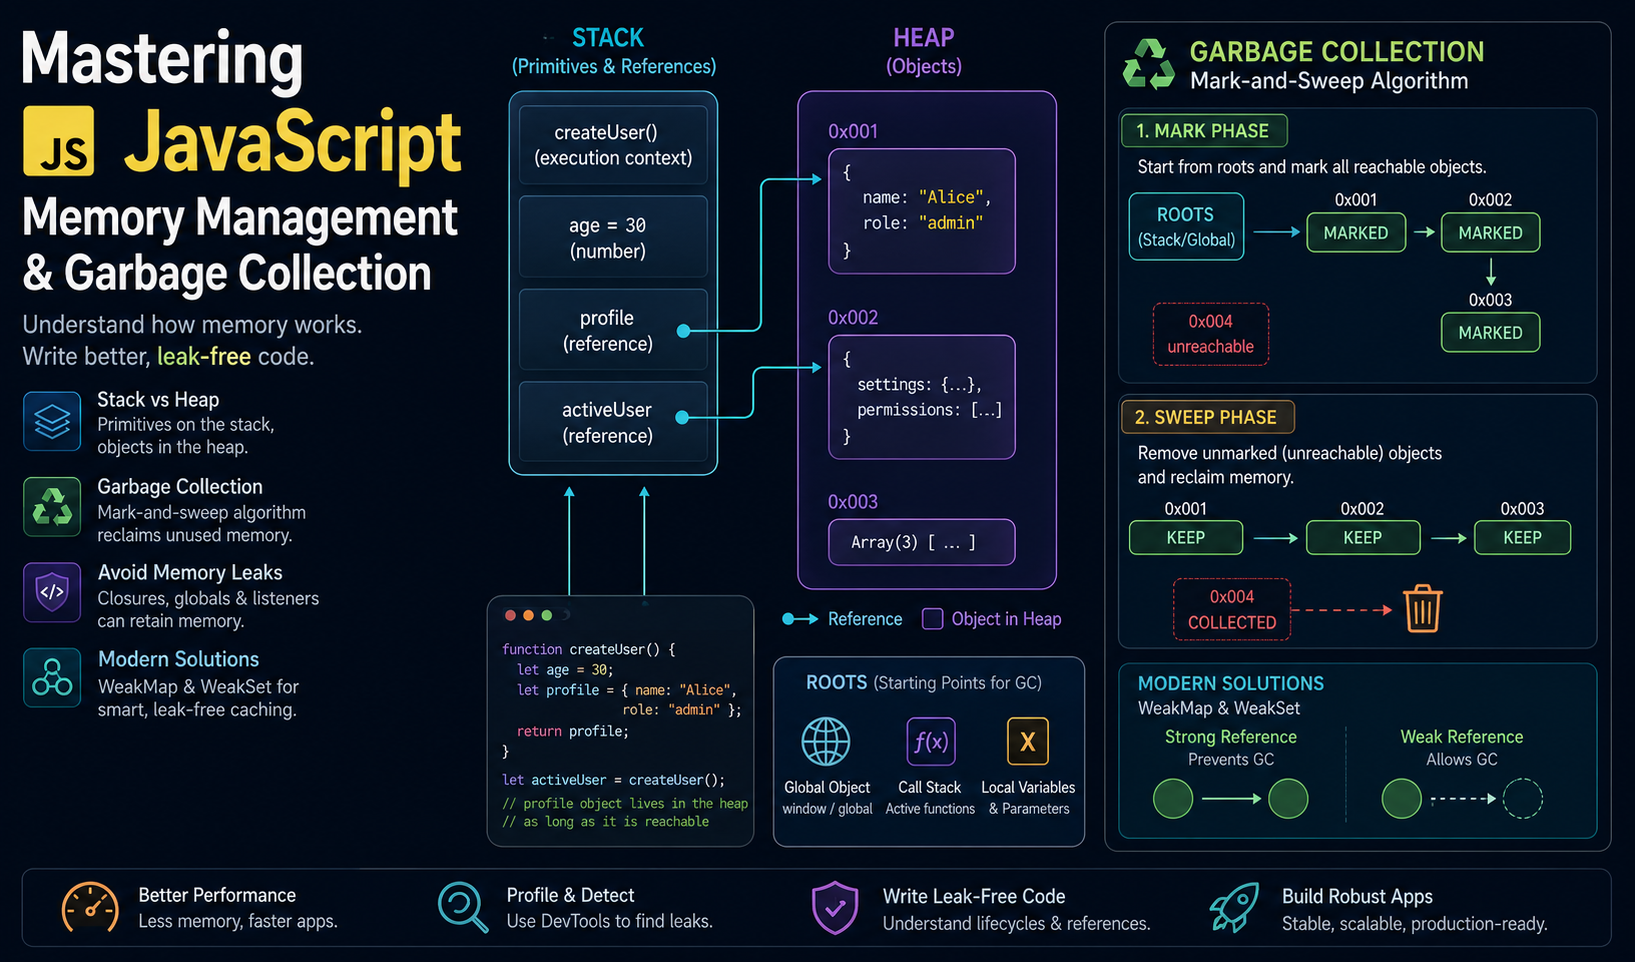This screenshot has width=1635, height=962.
Task: Click the Object in Heap legend square
Action: [x=932, y=619]
